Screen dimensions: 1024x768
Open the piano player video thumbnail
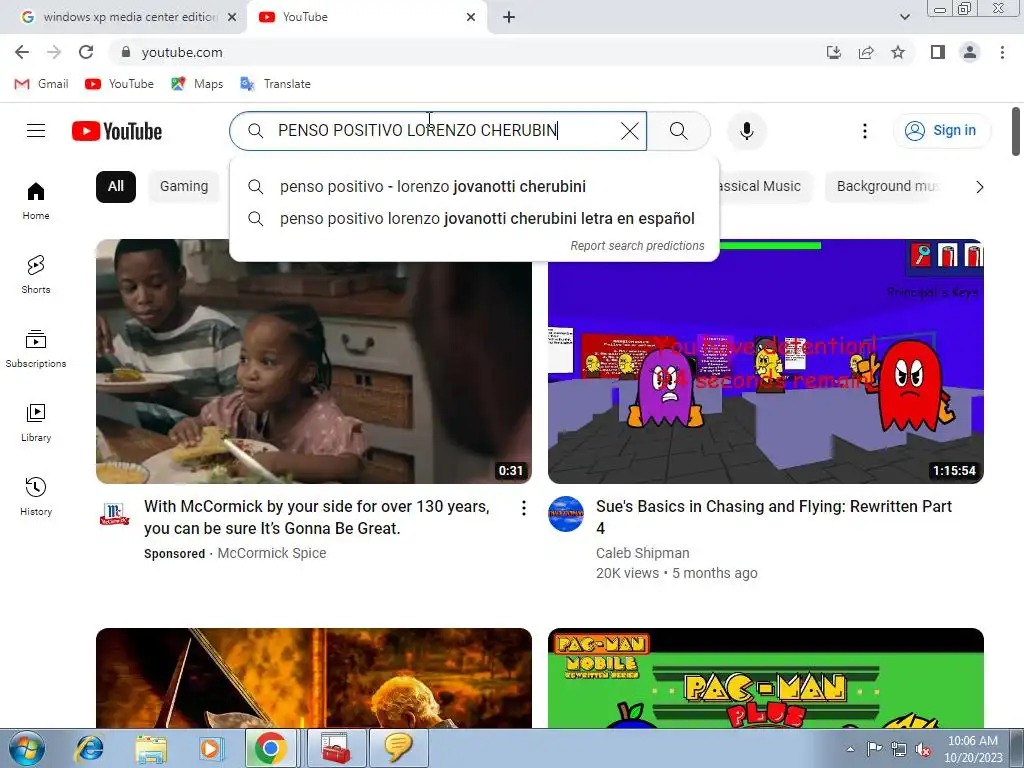(313, 678)
